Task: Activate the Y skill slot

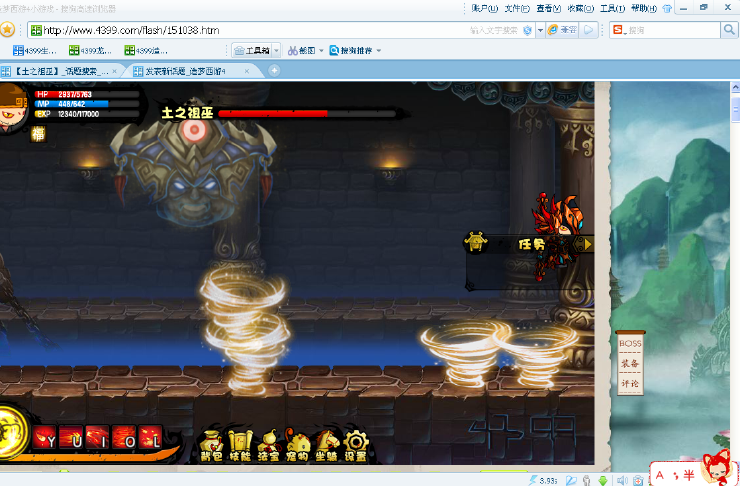Action: click(45, 437)
